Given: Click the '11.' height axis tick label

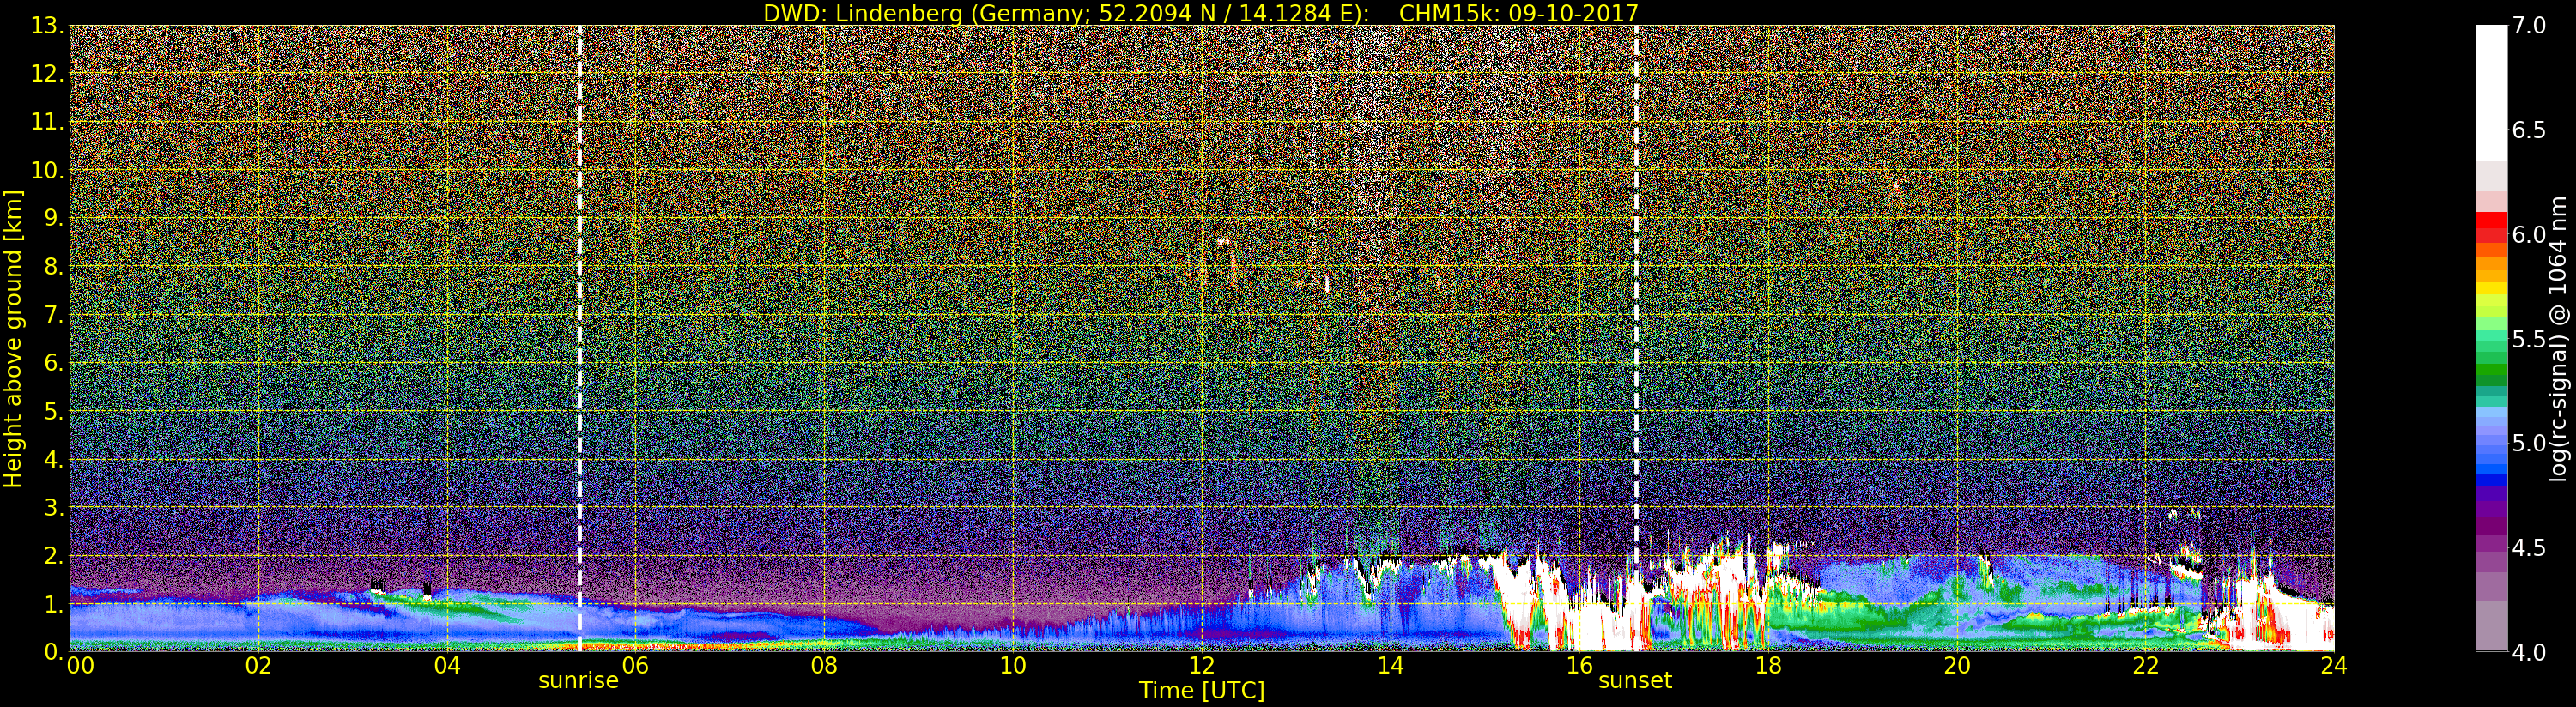Looking at the screenshot, I should (x=47, y=122).
